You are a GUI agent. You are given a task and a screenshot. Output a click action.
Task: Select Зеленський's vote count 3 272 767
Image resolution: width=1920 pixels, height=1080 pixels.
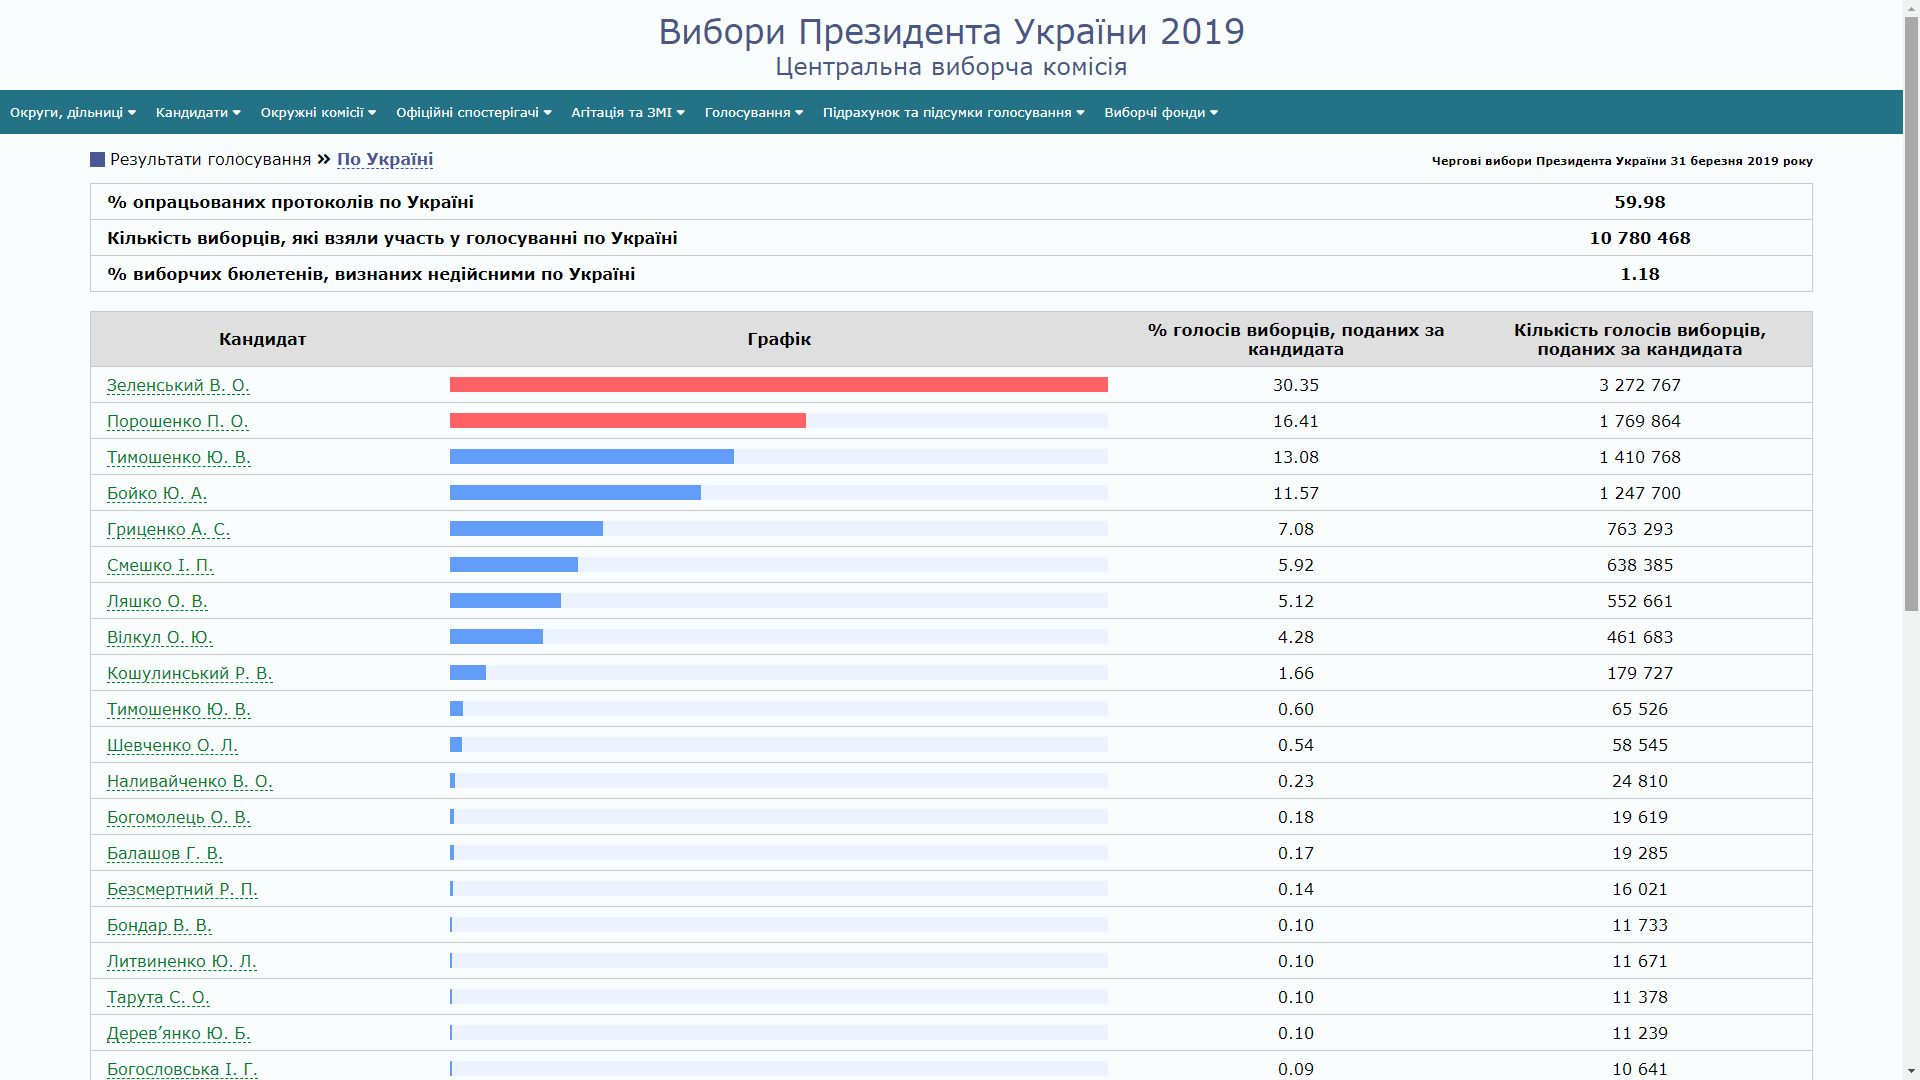(1640, 385)
